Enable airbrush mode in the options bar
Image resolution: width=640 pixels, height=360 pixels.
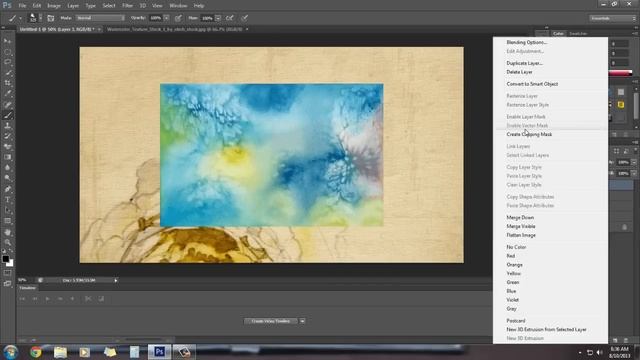pos(230,18)
